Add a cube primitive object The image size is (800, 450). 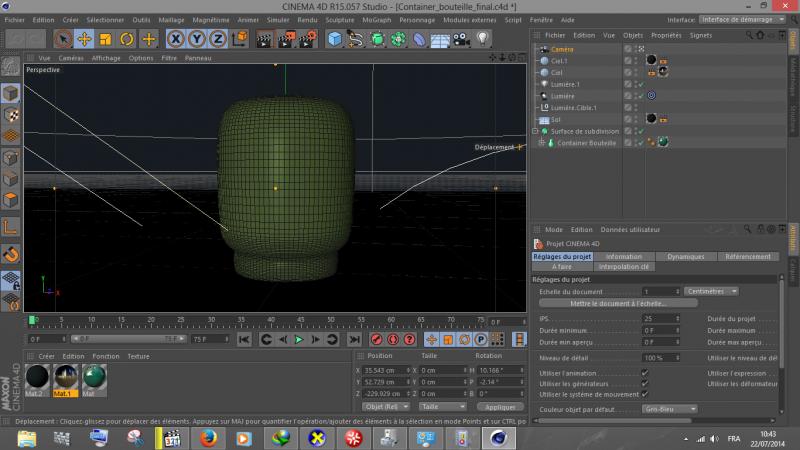(x=335, y=39)
